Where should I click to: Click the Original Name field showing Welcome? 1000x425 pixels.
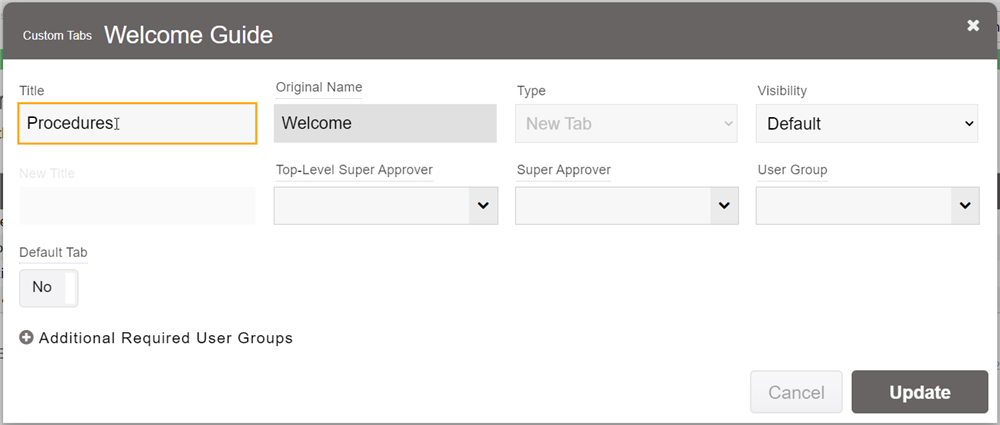(x=386, y=124)
